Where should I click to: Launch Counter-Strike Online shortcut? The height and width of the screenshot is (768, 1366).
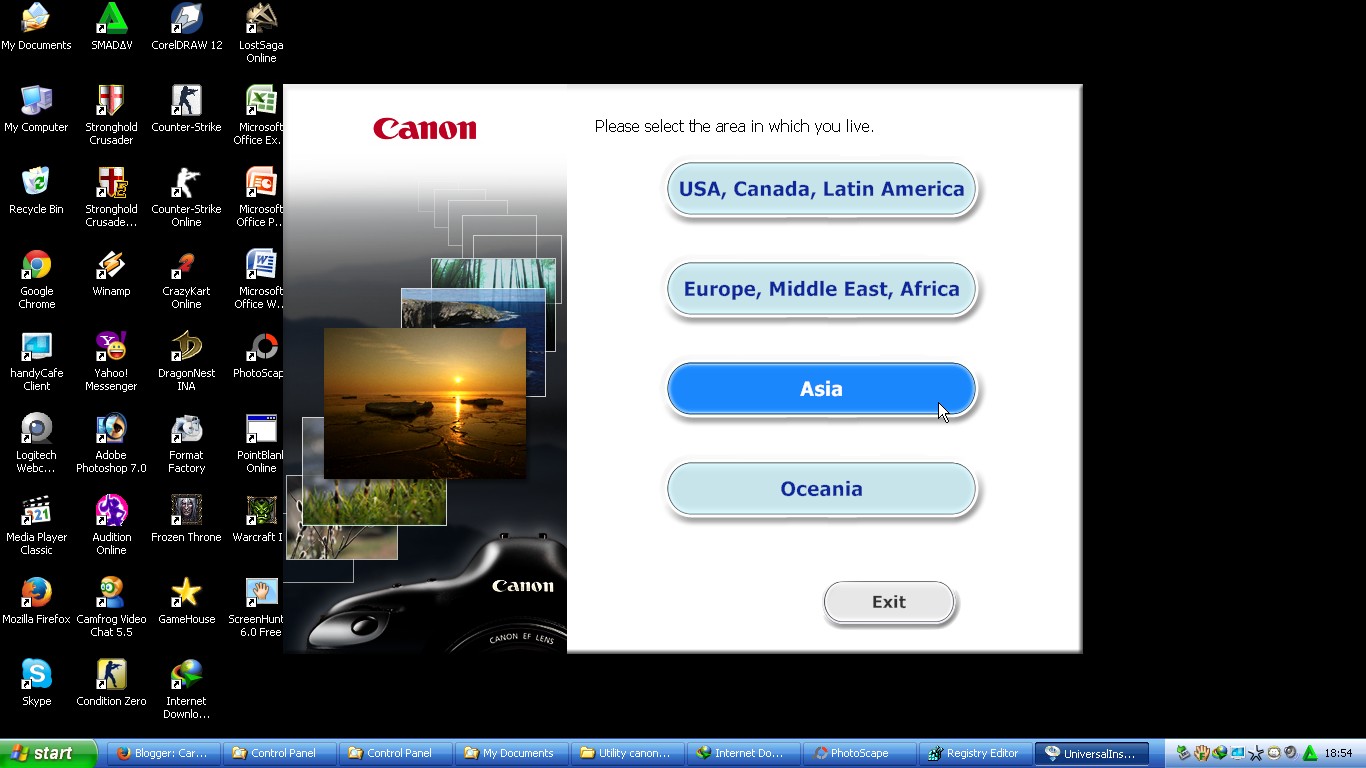click(x=186, y=198)
